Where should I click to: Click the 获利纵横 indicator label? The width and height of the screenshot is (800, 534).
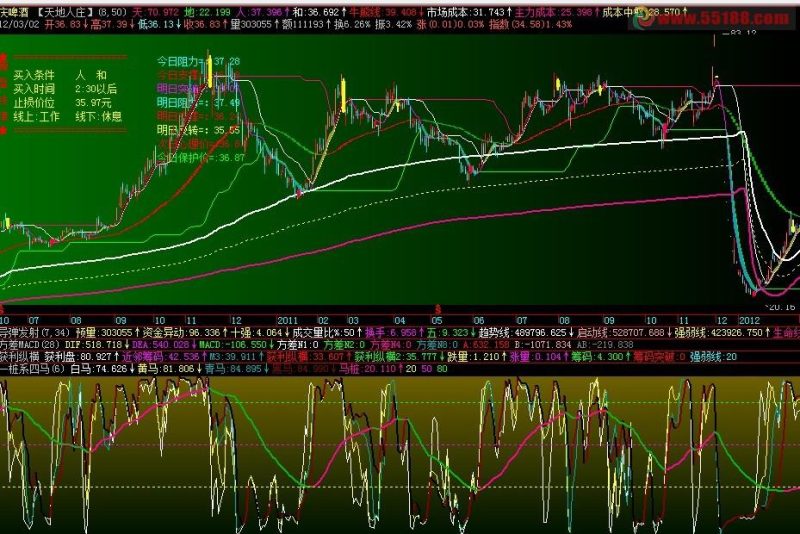[x=19, y=357]
